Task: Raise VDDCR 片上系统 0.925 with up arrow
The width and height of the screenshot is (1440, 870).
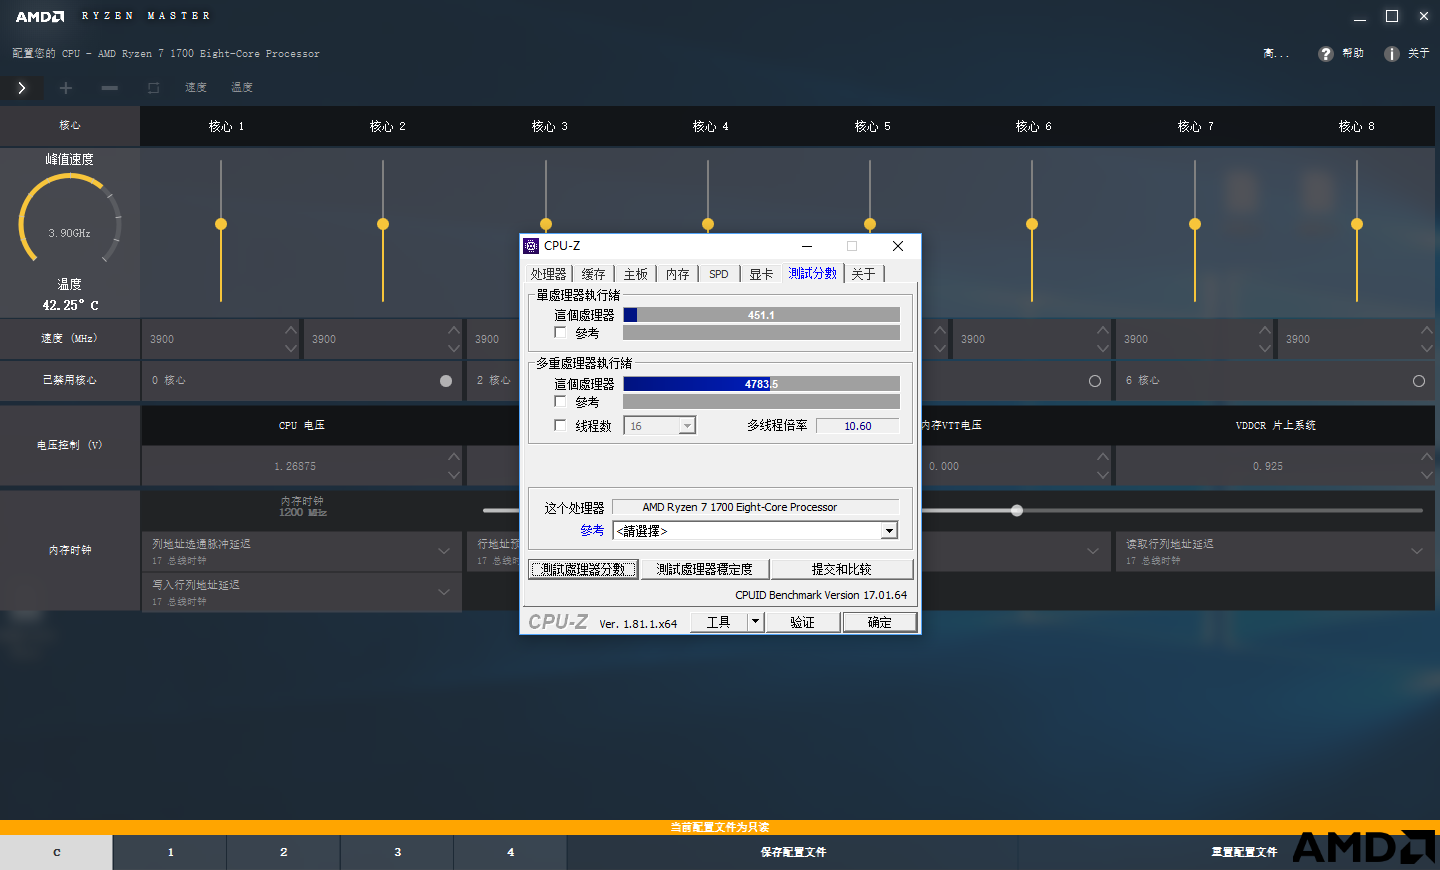Action: point(1427,457)
